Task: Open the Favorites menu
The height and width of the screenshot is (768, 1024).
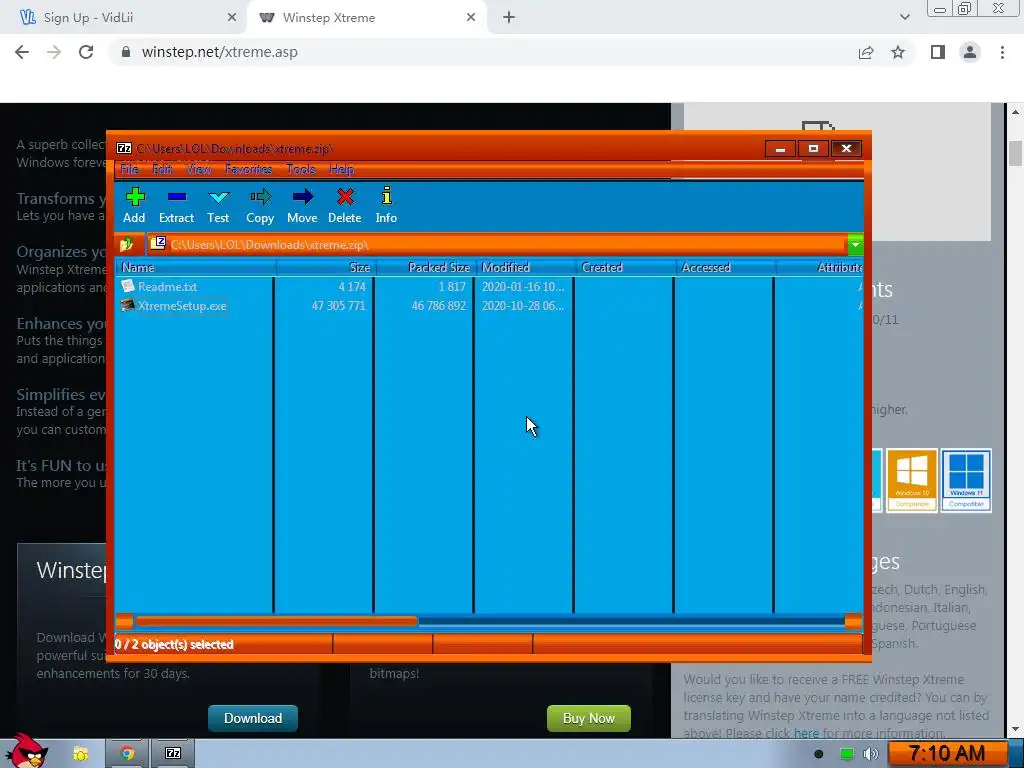Action: click(x=249, y=169)
